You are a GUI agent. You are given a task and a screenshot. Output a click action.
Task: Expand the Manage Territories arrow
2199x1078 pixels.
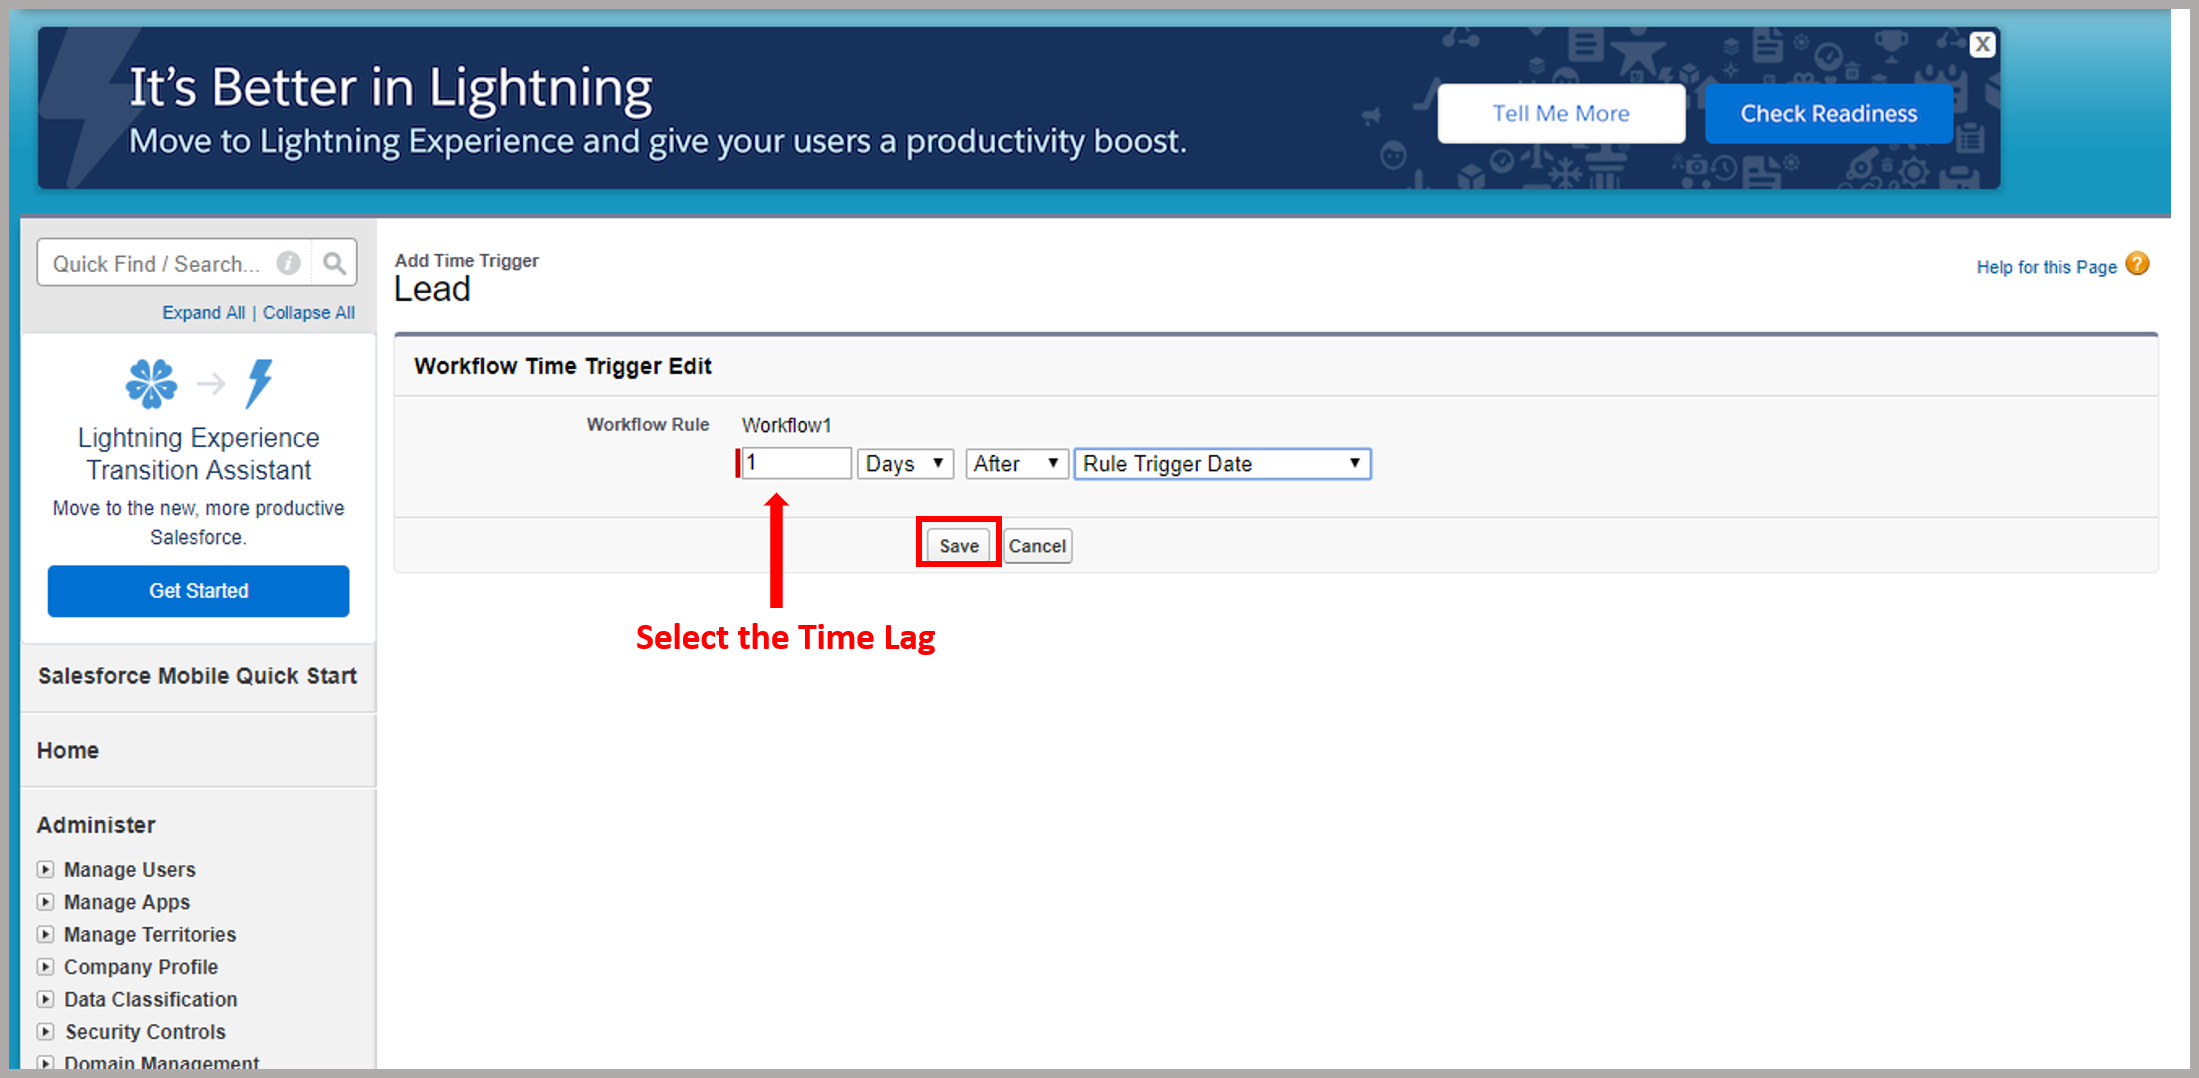[x=46, y=934]
